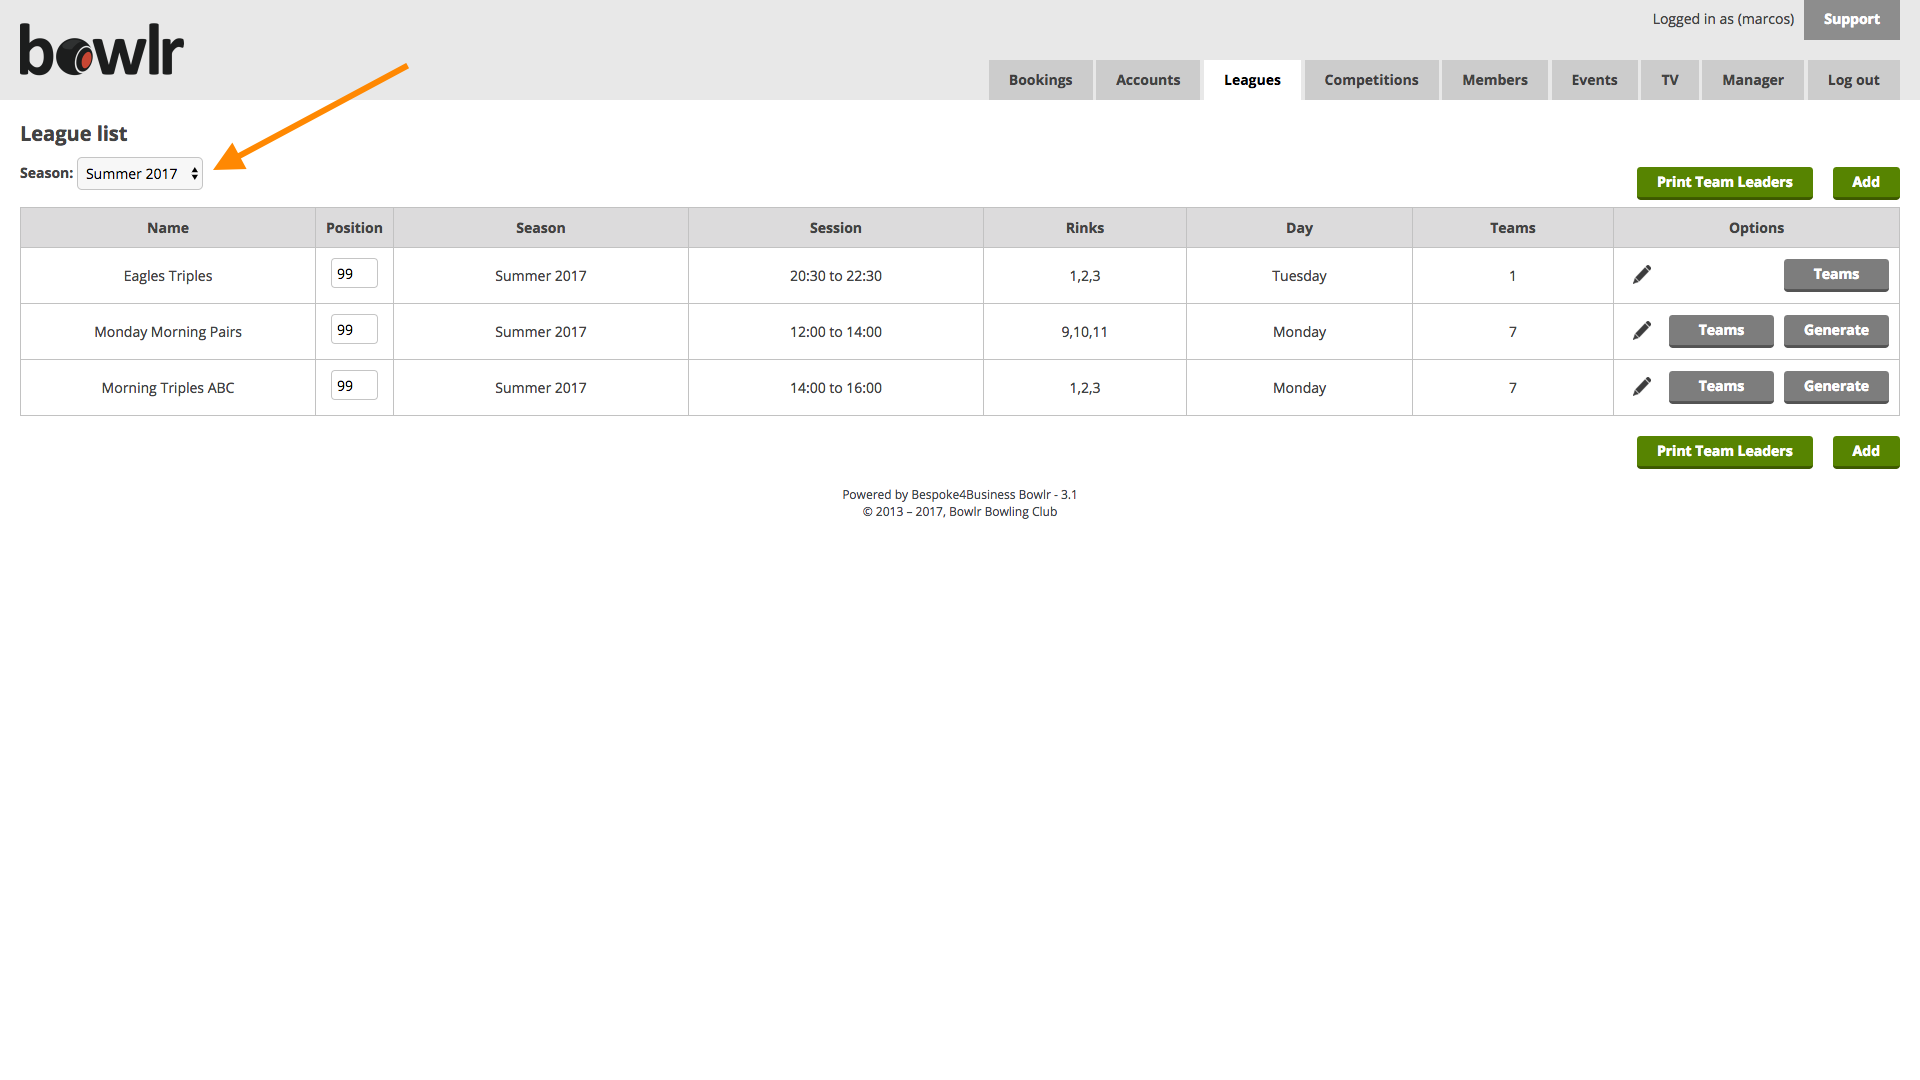Open the TV tab

pyautogui.click(x=1670, y=80)
